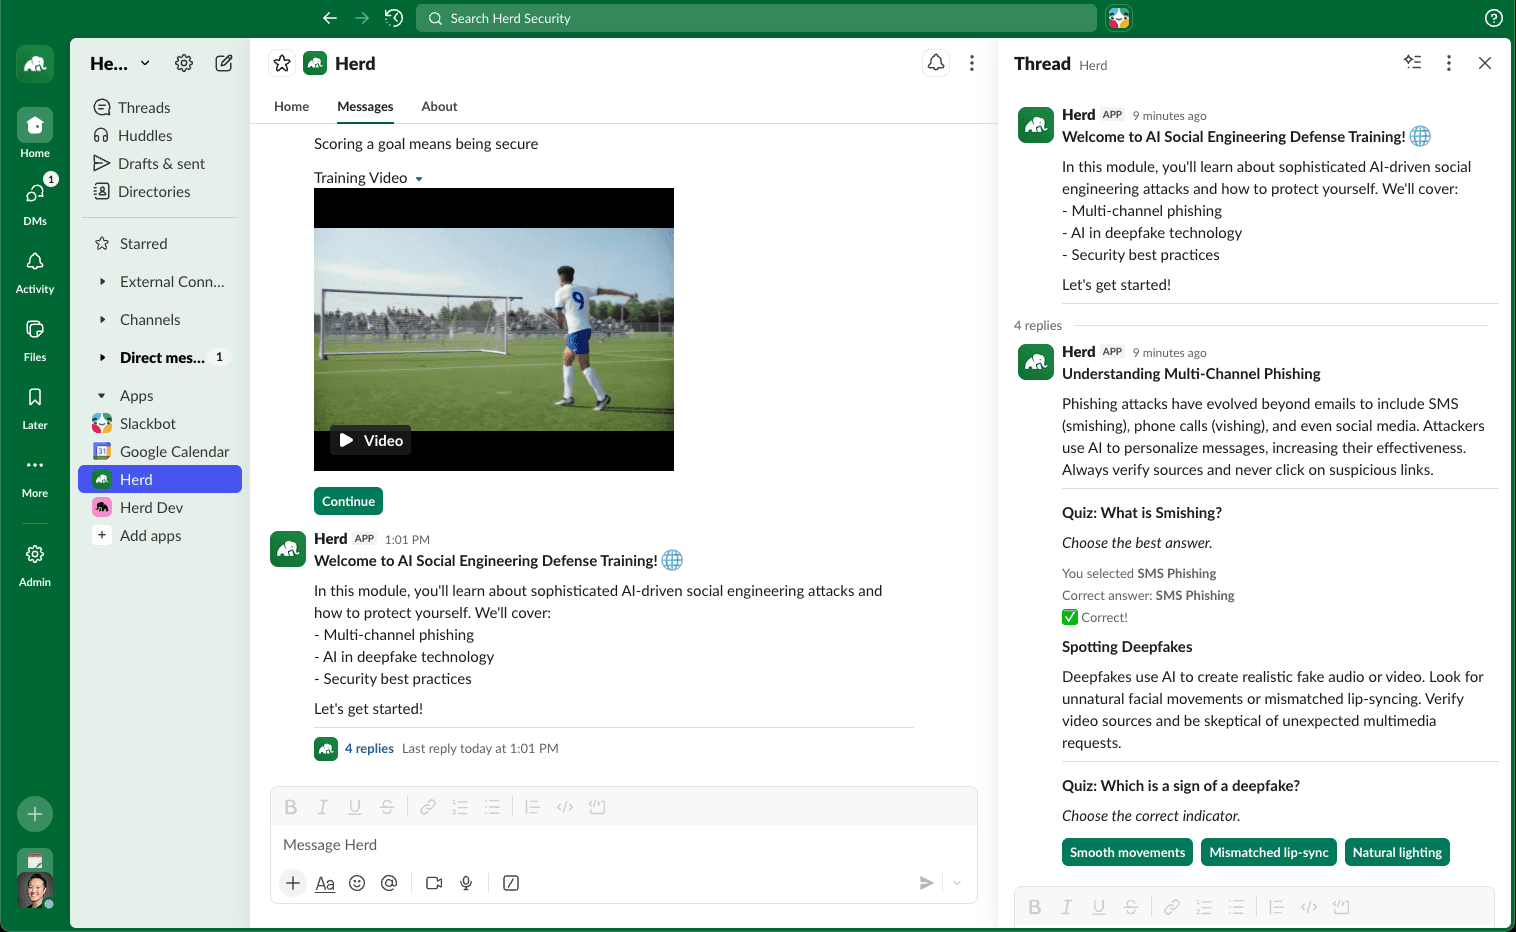
Task: Click the compose new message pencil icon
Action: point(224,62)
